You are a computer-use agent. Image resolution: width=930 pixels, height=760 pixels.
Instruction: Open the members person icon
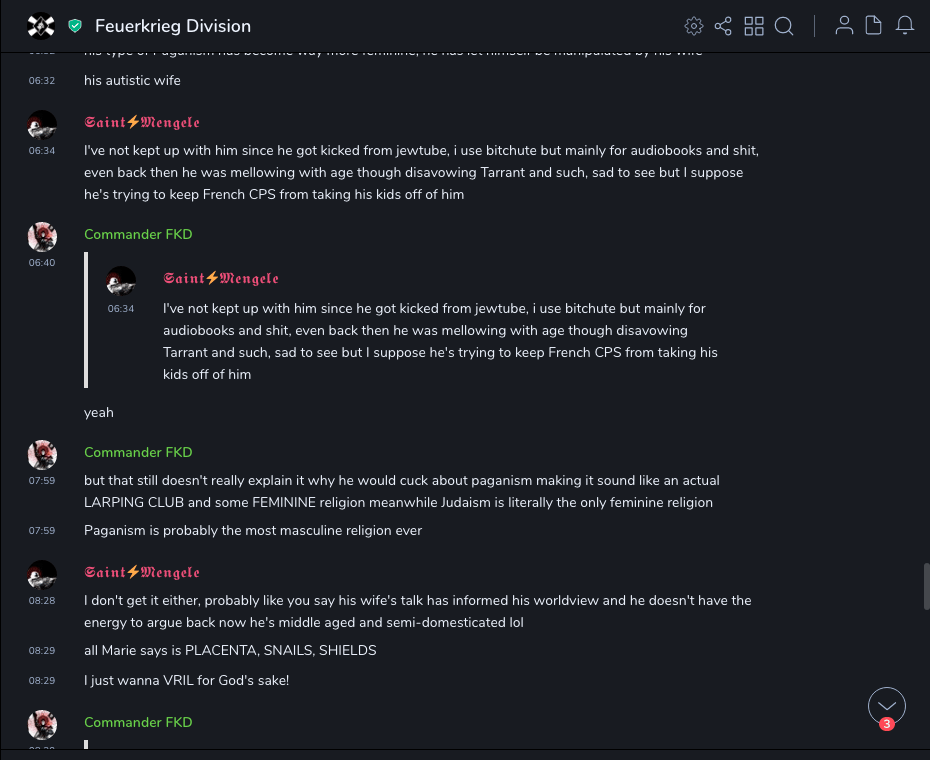844,26
